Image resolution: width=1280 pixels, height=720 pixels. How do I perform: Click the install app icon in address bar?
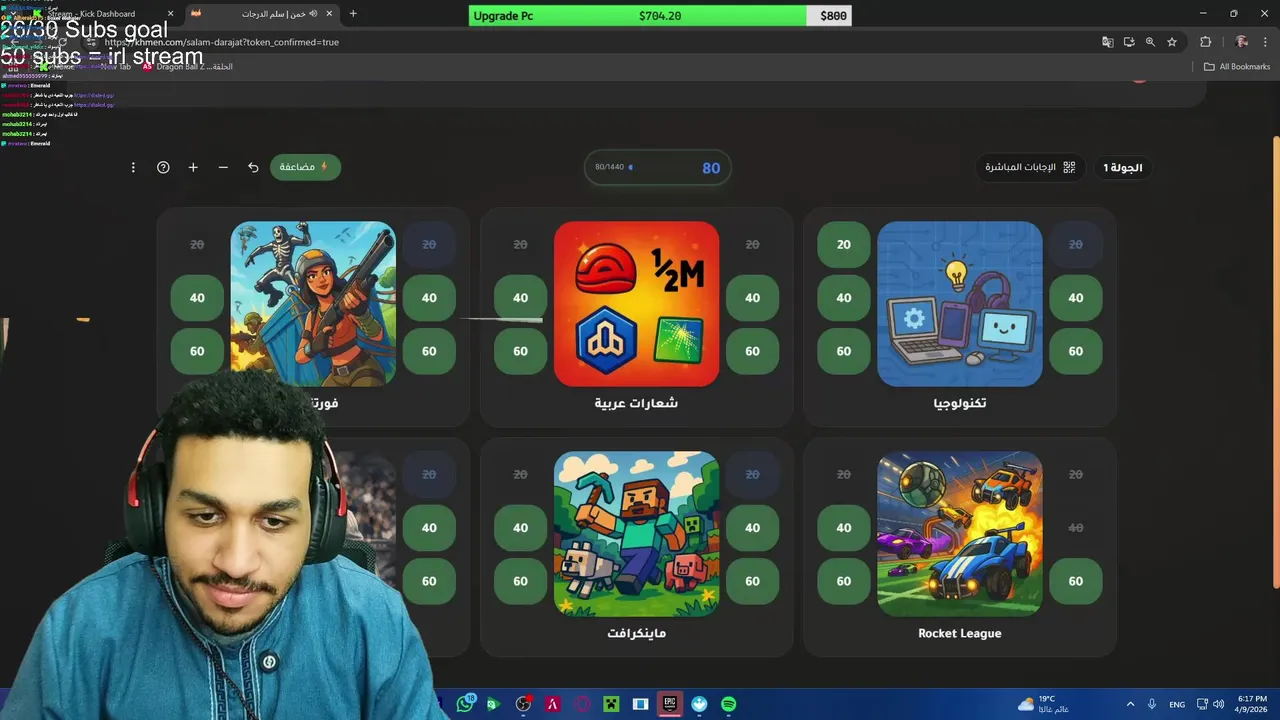click(1129, 42)
